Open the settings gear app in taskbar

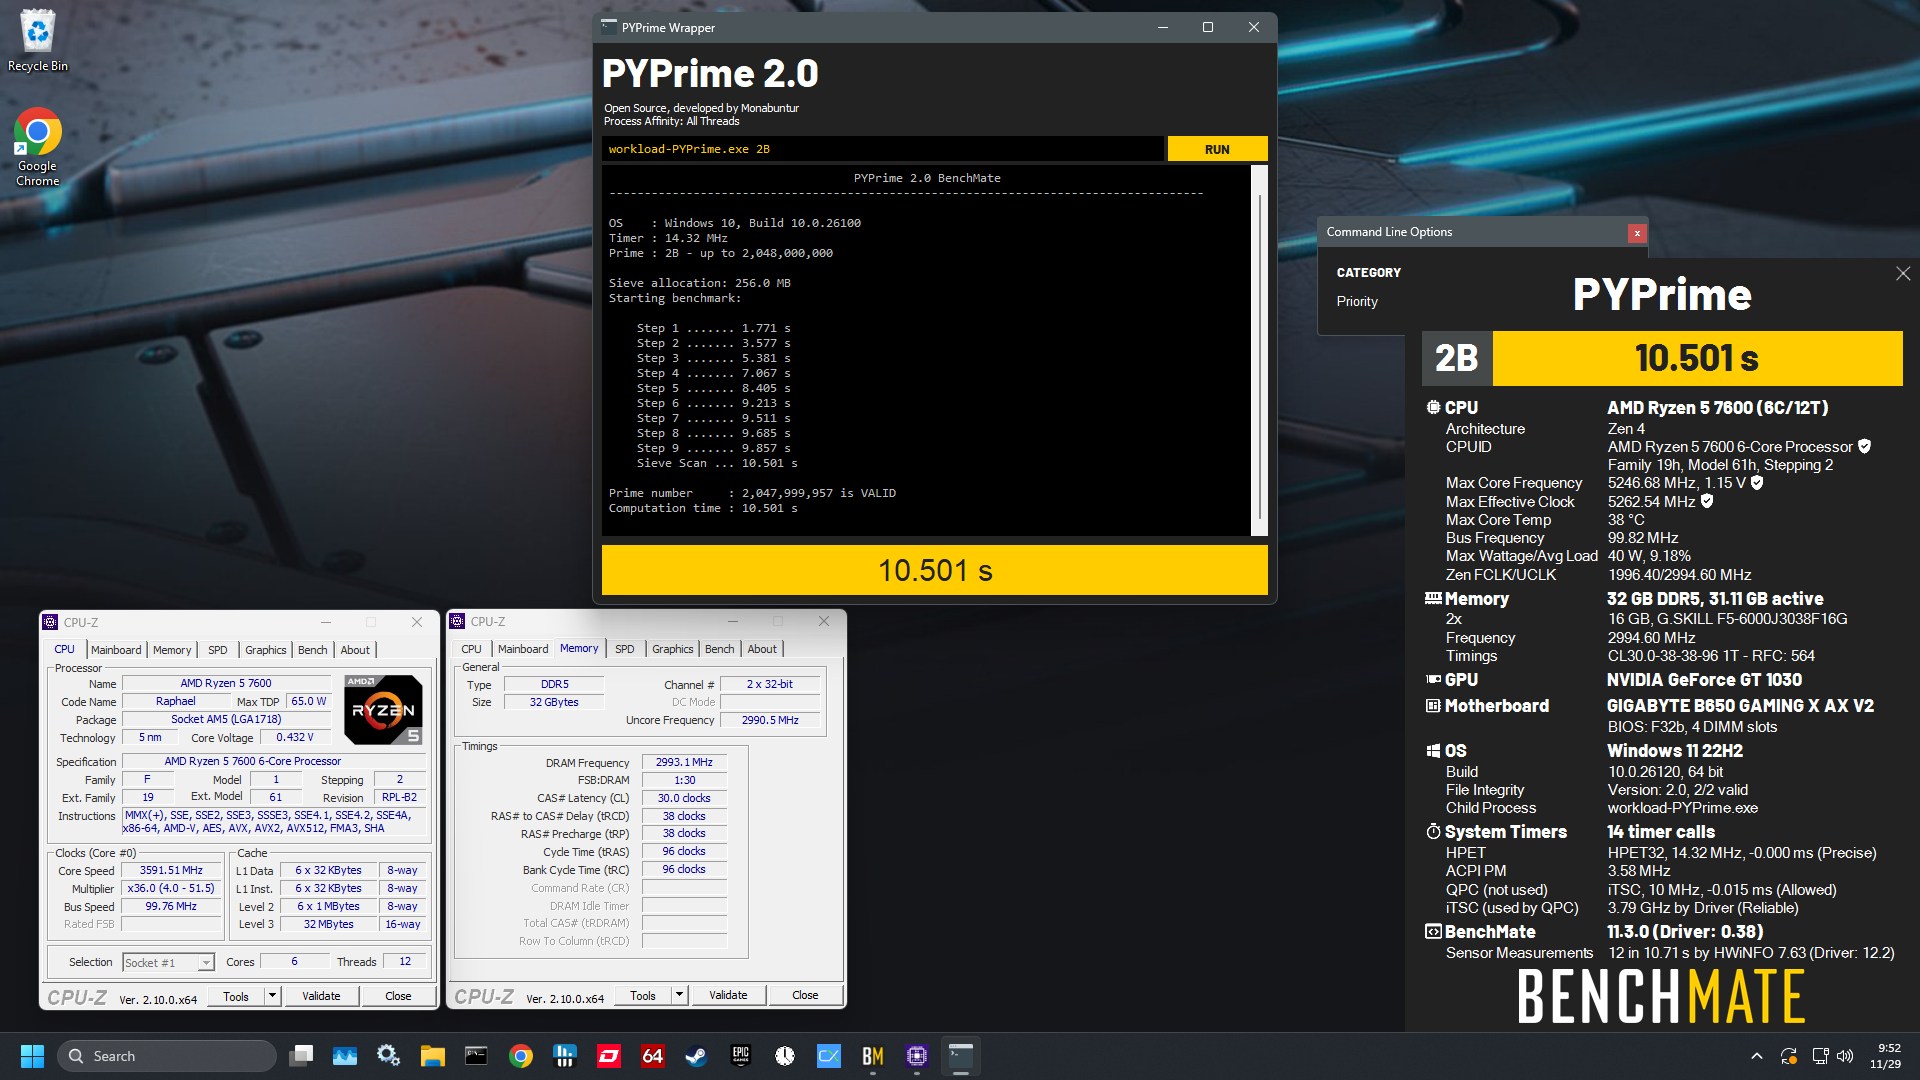(x=388, y=1056)
